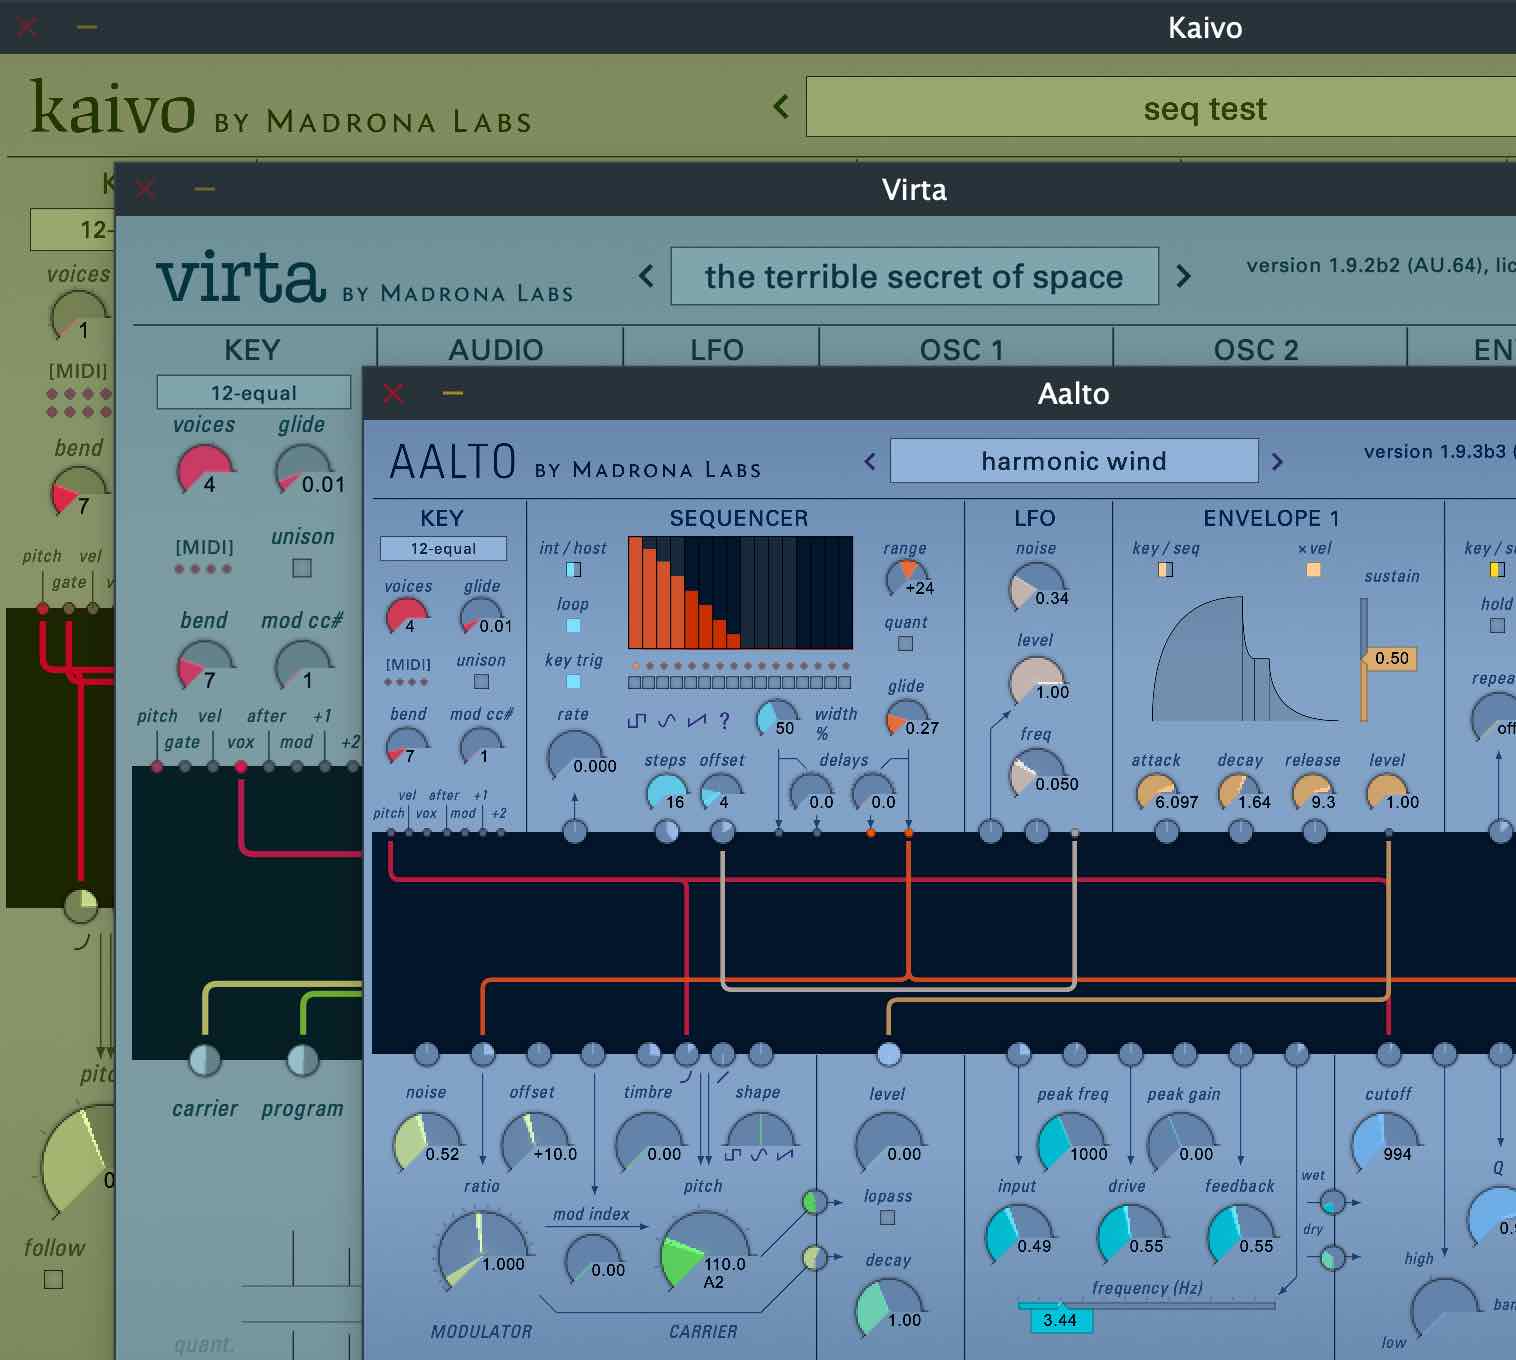Go to next Virta preset arrow

coord(1183,276)
